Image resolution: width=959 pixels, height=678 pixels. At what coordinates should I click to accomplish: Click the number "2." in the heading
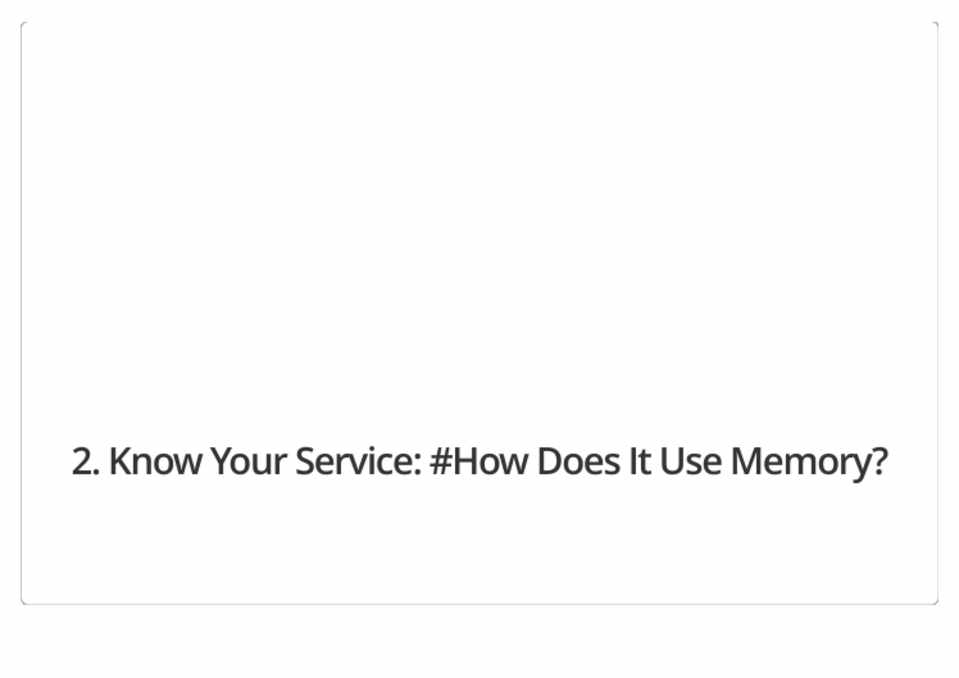(84, 462)
